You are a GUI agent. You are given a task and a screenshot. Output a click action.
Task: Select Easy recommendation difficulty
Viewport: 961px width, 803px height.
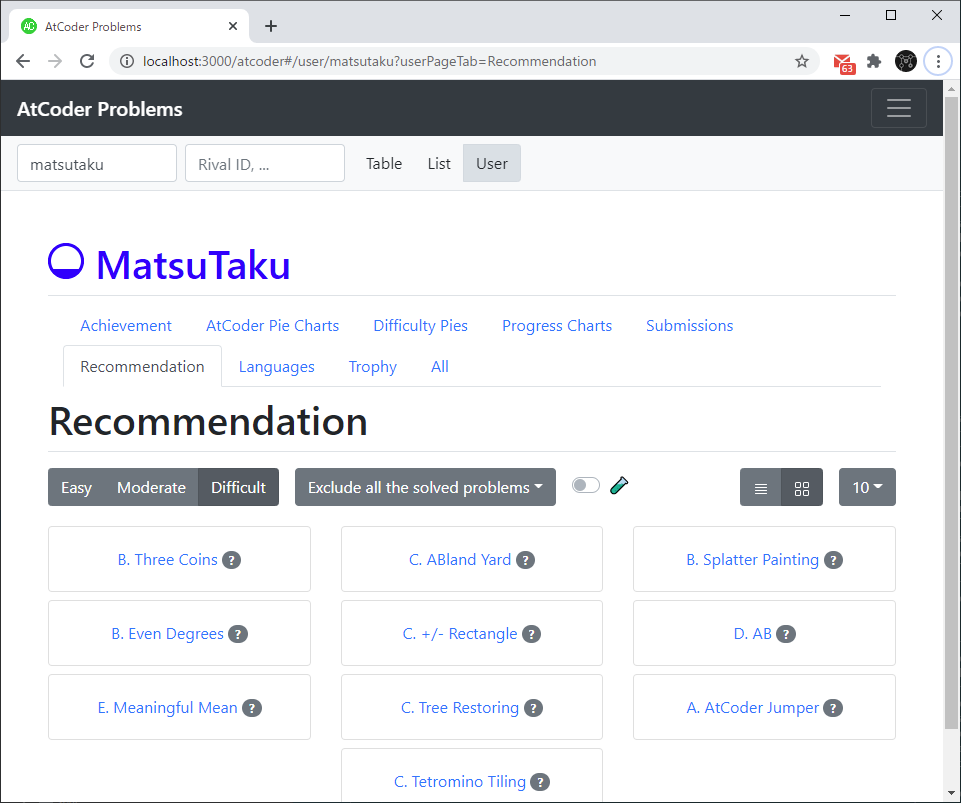click(x=77, y=487)
